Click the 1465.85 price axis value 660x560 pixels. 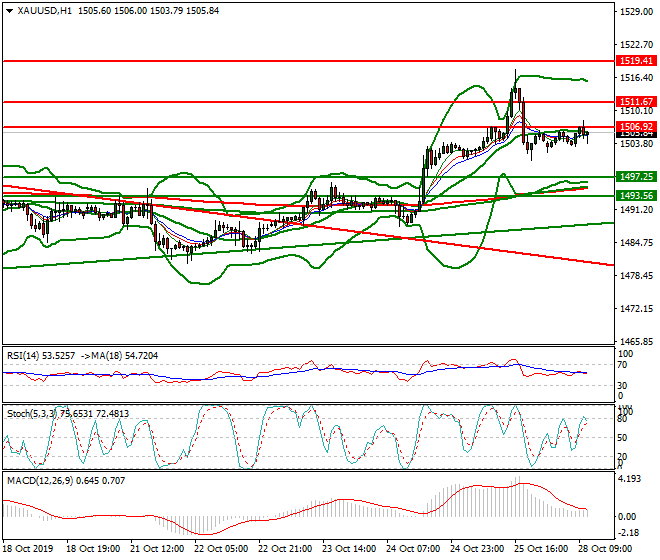(x=636, y=341)
